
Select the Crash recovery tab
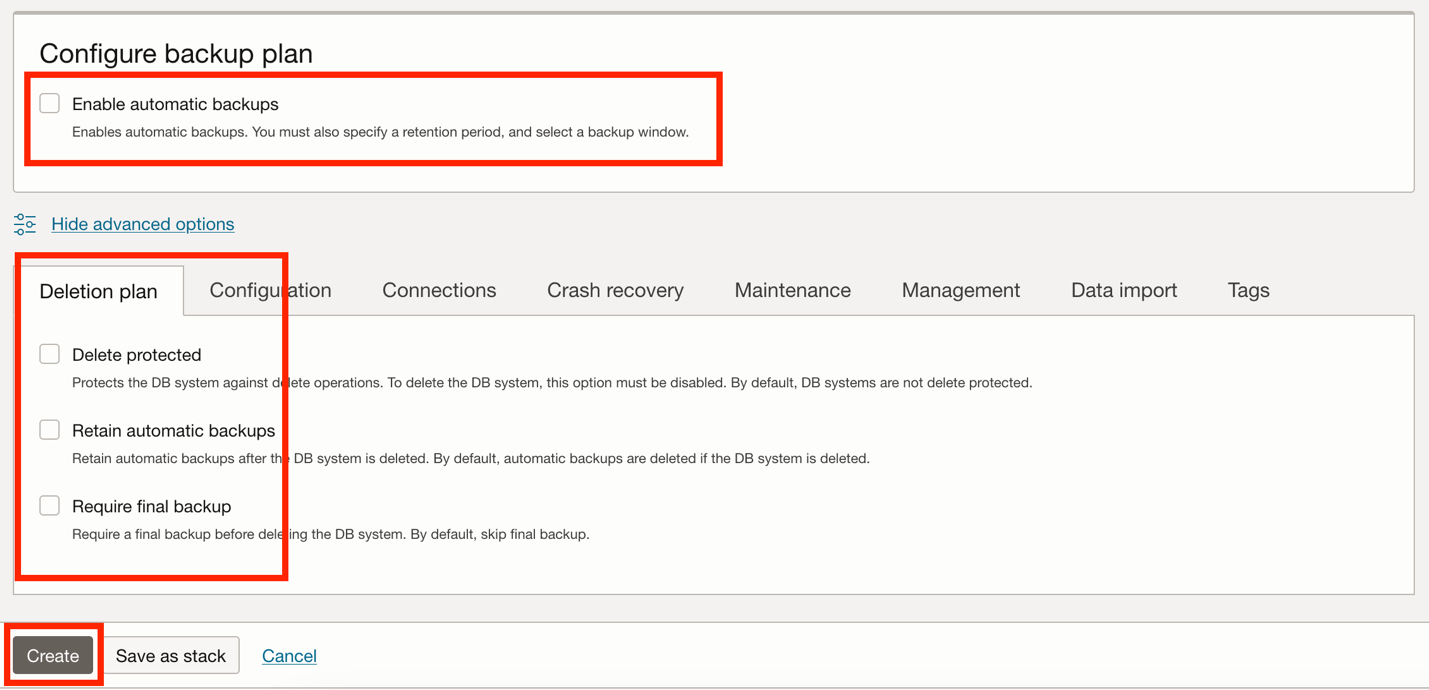point(614,290)
